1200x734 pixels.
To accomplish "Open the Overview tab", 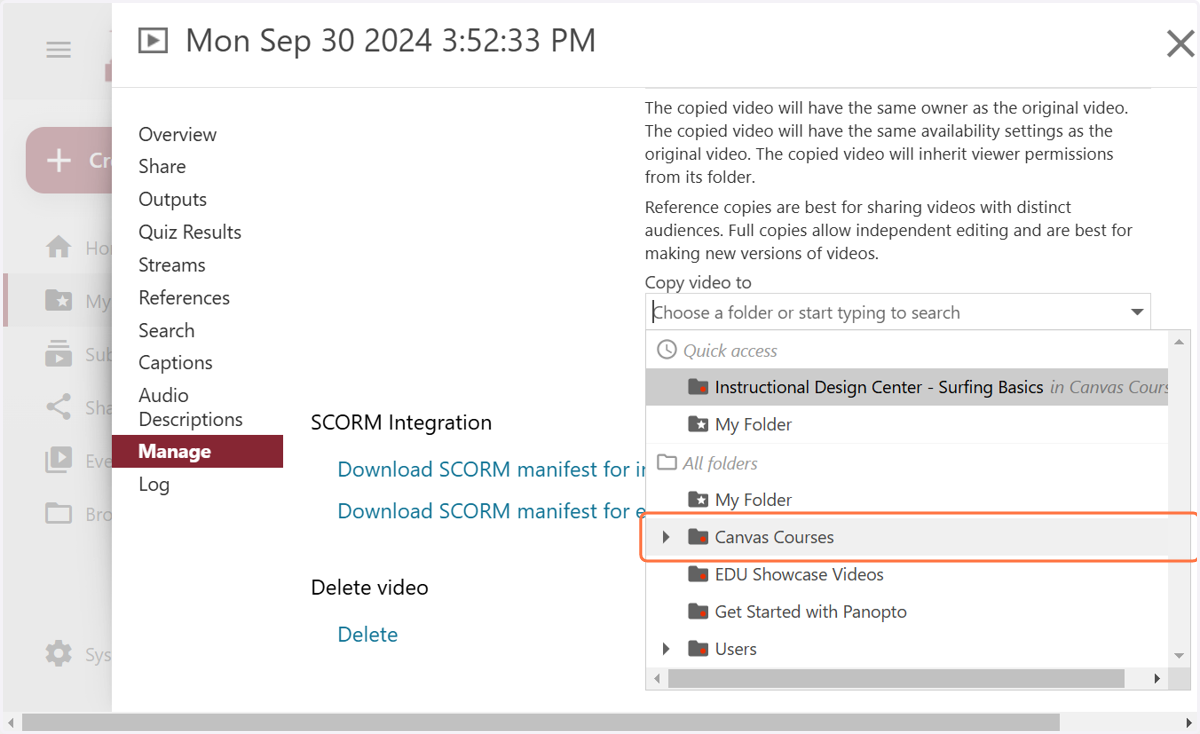I will click(x=177, y=134).
